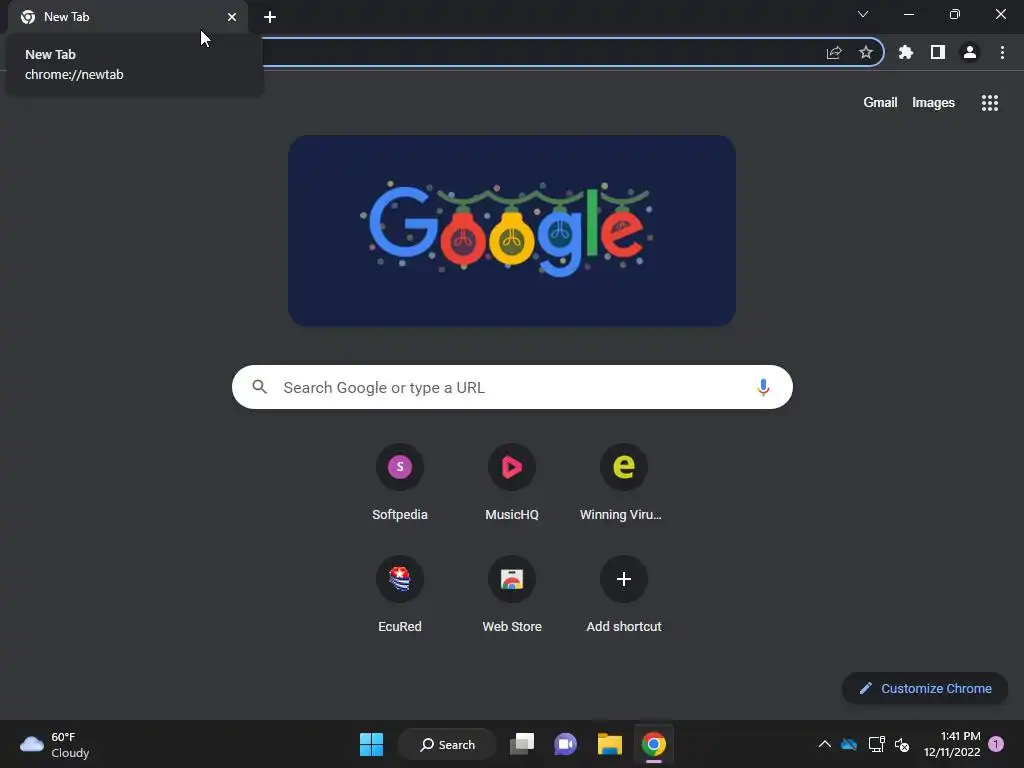
Task: Open the profile avatar menu
Action: 970,52
